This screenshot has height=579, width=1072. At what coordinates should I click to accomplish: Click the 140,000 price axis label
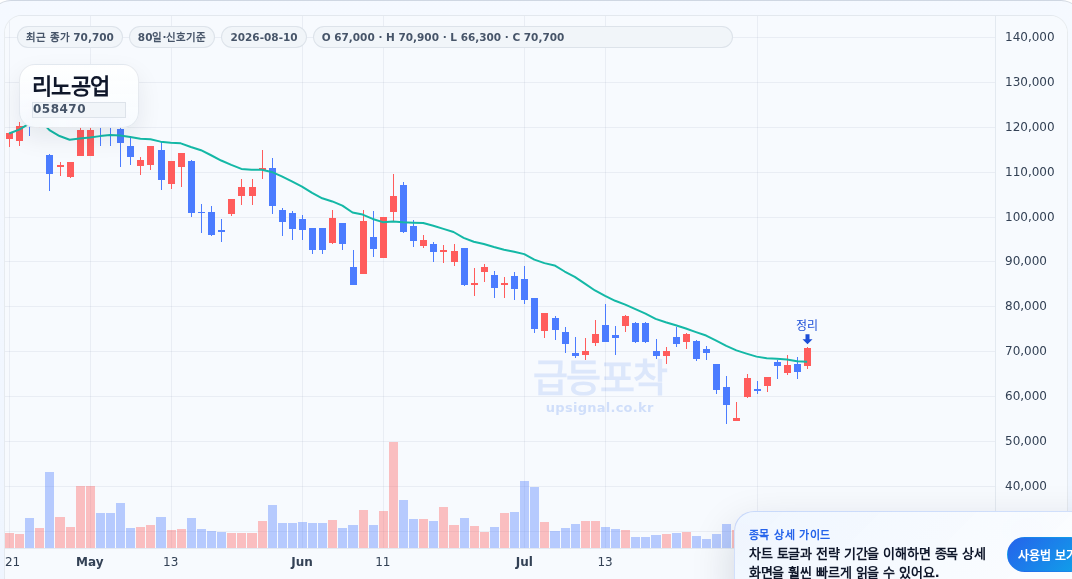[x=1029, y=37]
